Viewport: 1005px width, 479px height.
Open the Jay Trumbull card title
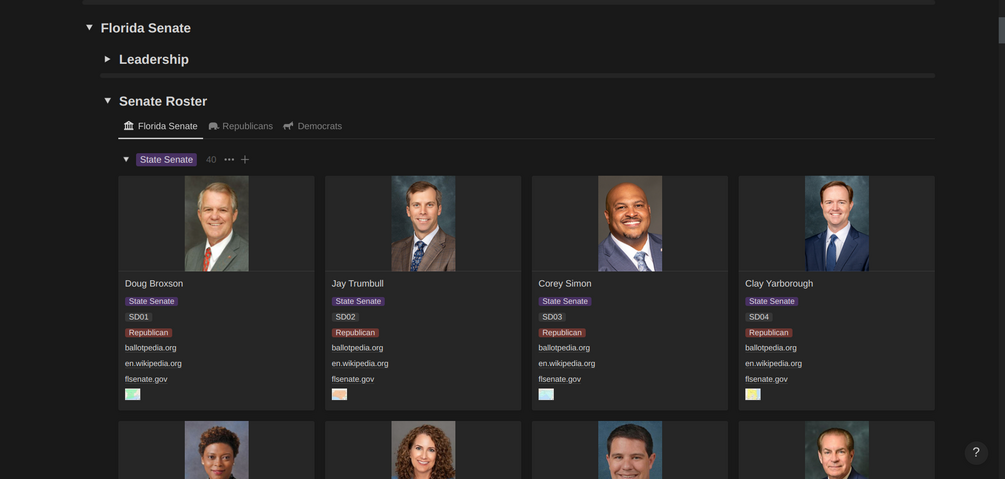pos(358,283)
